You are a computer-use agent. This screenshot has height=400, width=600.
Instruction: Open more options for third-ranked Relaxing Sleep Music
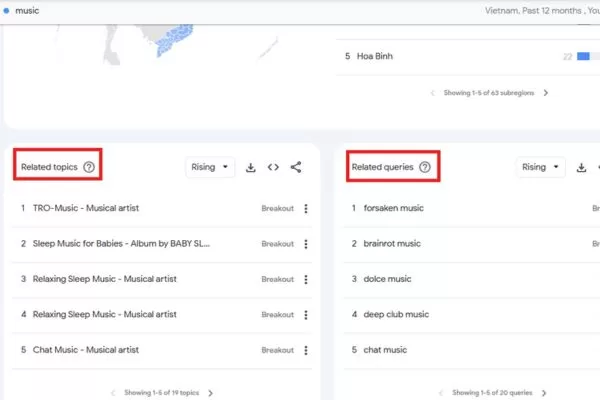click(x=306, y=279)
